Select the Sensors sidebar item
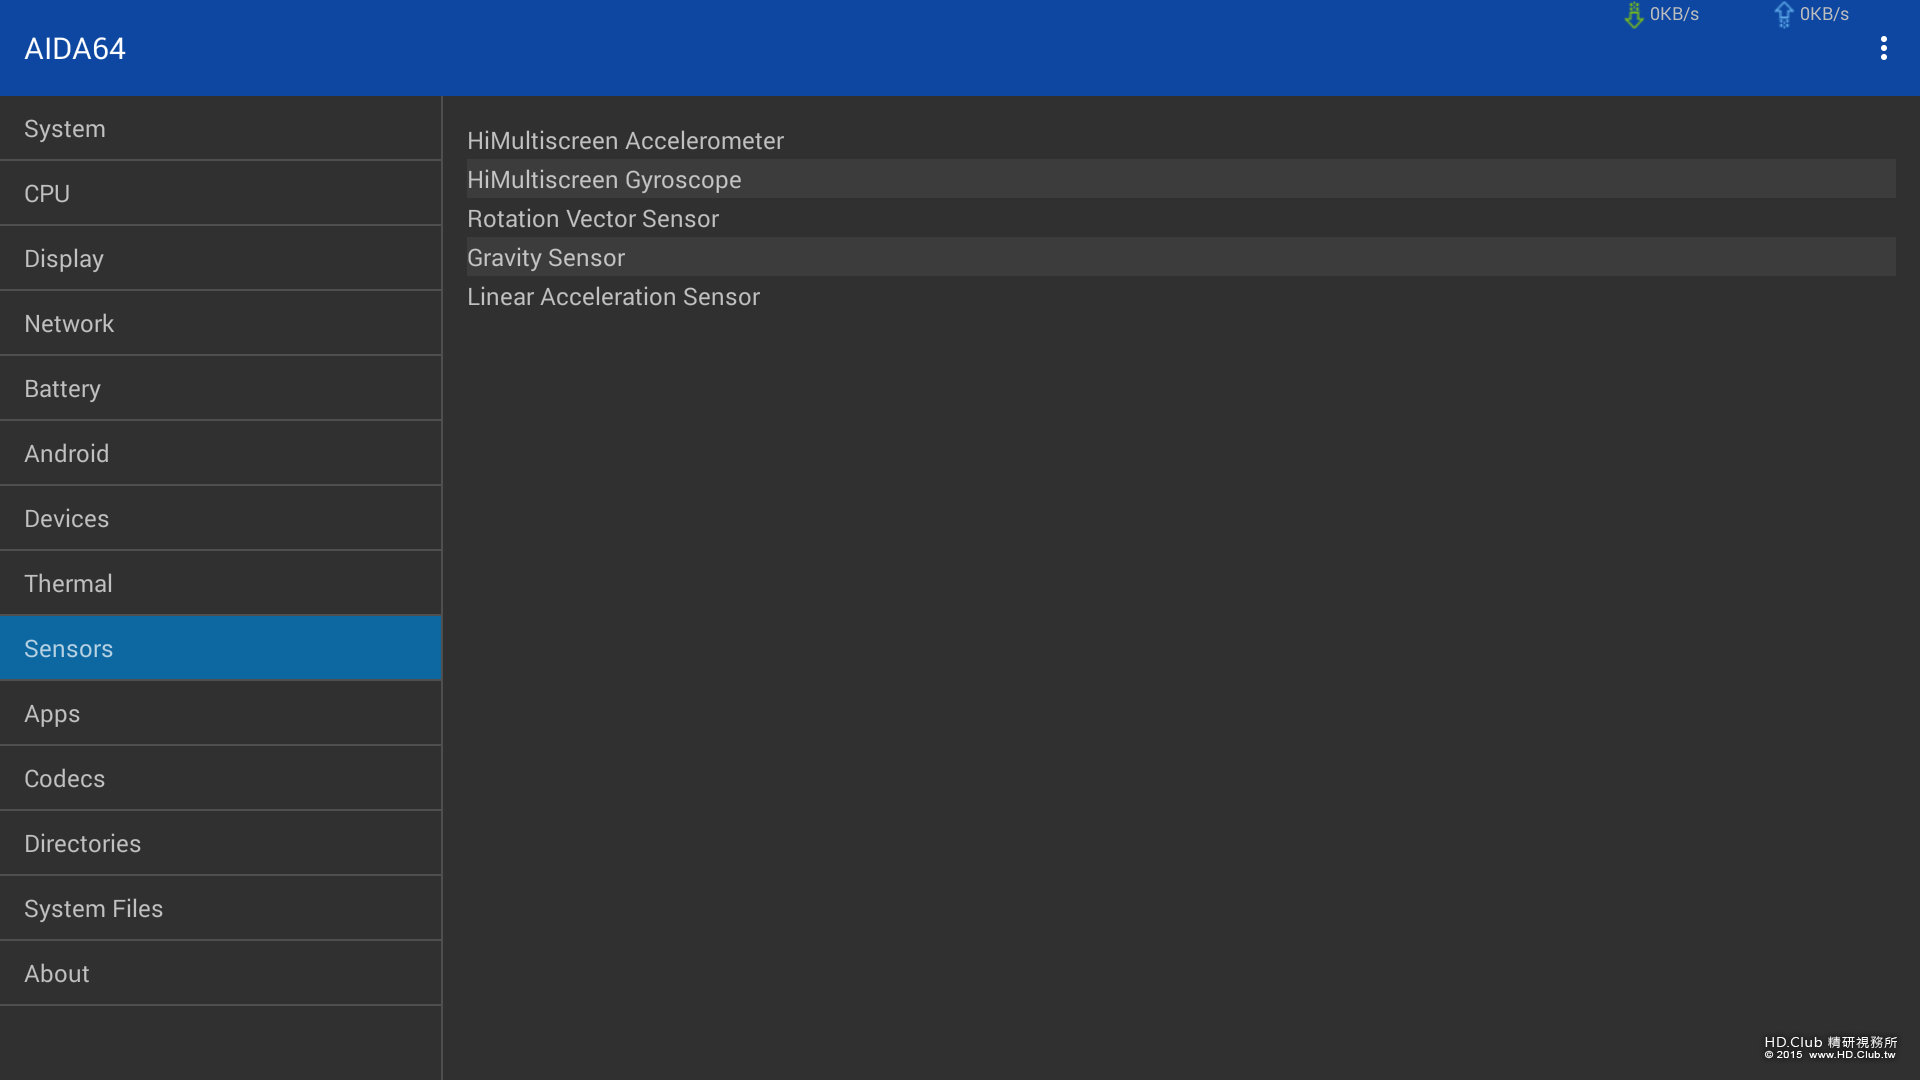 click(x=220, y=649)
